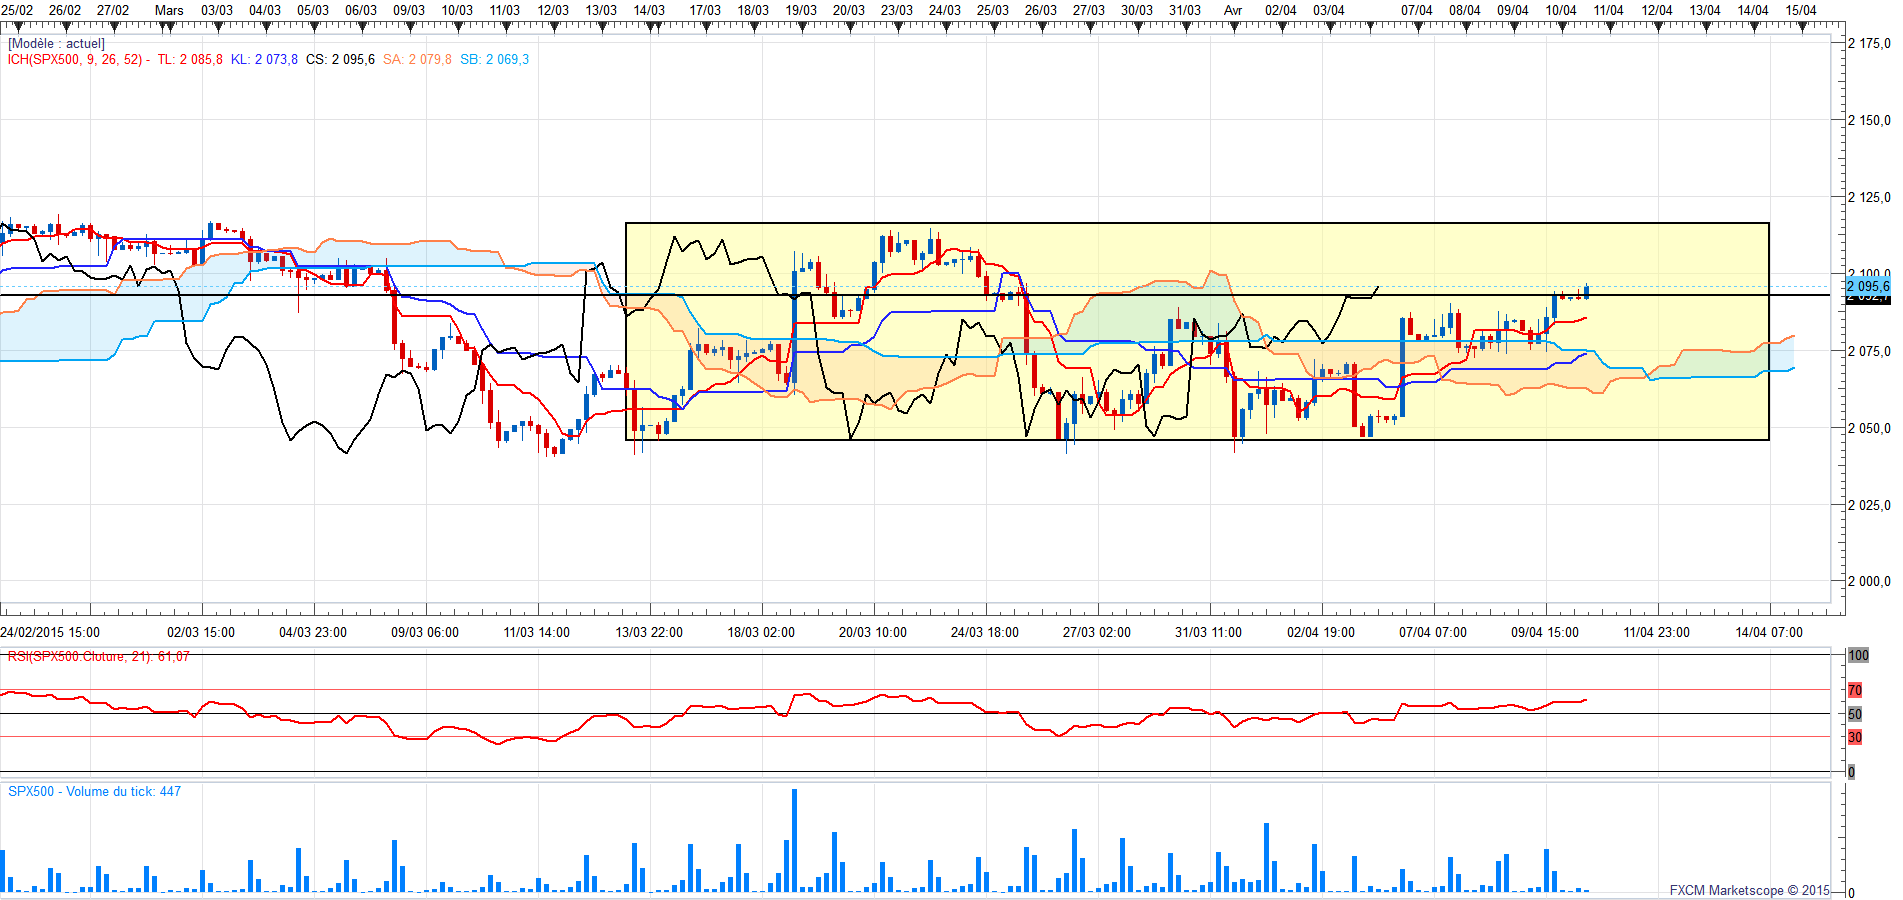The height and width of the screenshot is (900, 1903).
Task: Click the blue 2 095,6 current price tag
Action: click(1867, 286)
